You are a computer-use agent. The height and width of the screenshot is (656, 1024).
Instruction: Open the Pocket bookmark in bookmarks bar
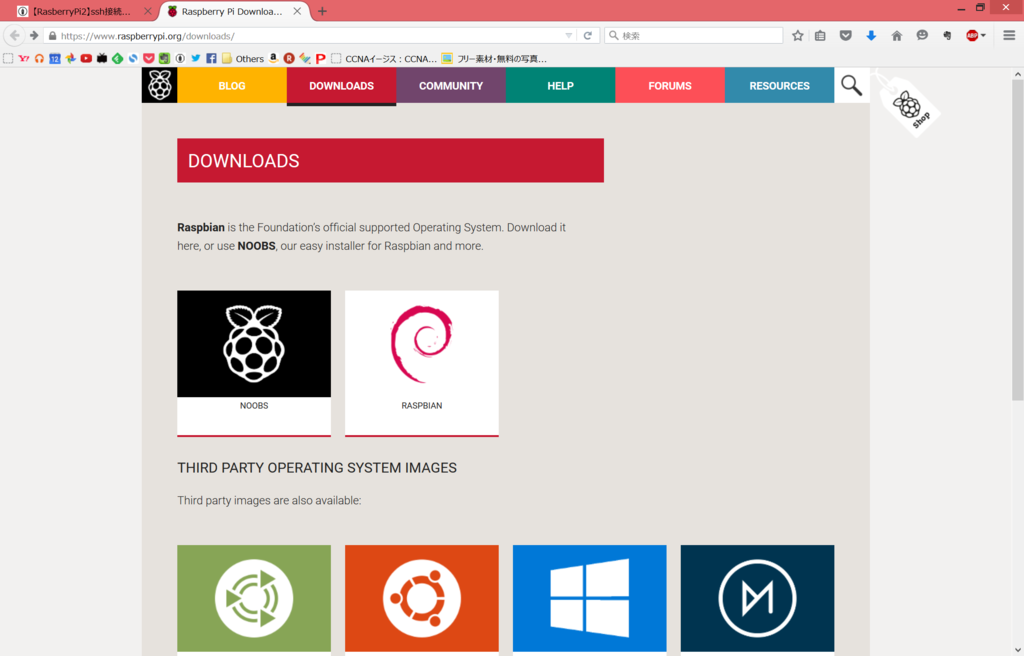(x=149, y=58)
